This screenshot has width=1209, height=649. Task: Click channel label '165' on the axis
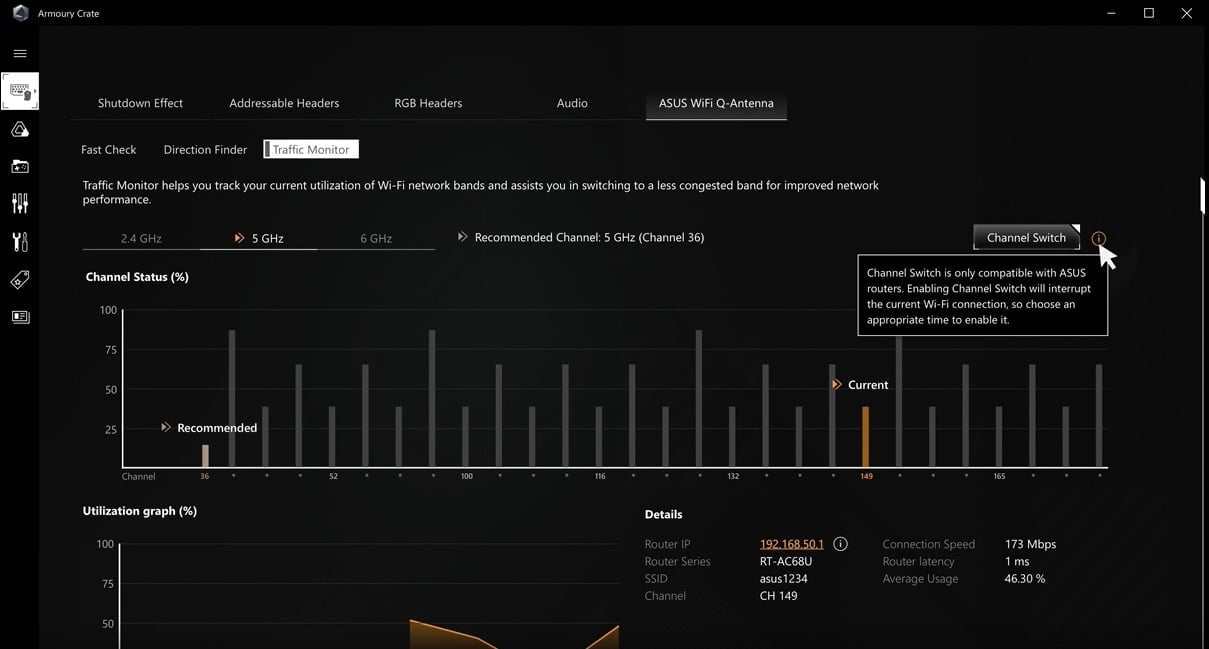pos(999,476)
